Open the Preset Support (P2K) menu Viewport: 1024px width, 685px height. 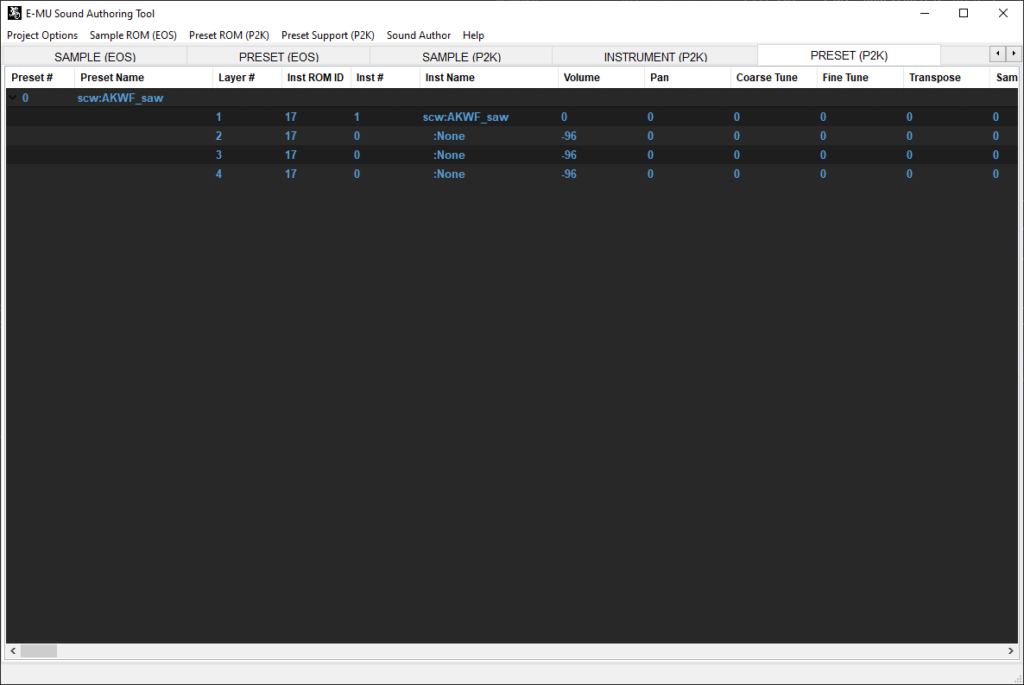[328, 35]
